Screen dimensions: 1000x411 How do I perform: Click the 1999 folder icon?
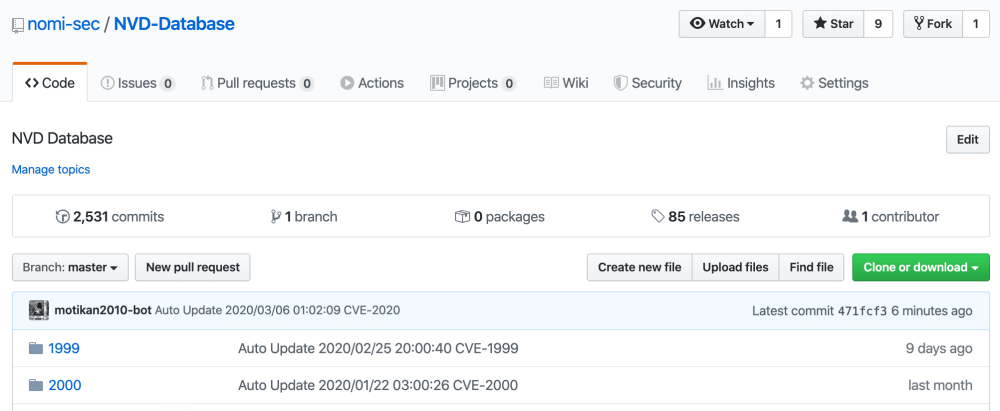[x=36, y=348]
